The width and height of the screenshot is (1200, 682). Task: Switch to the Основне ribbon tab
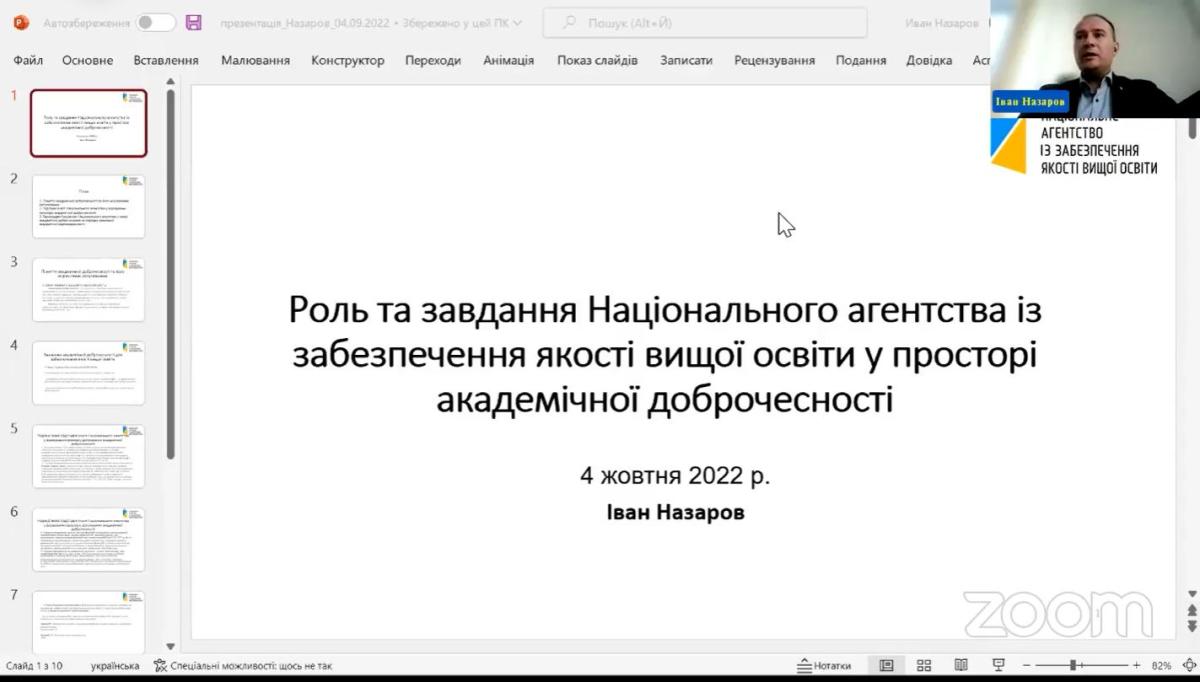click(87, 60)
